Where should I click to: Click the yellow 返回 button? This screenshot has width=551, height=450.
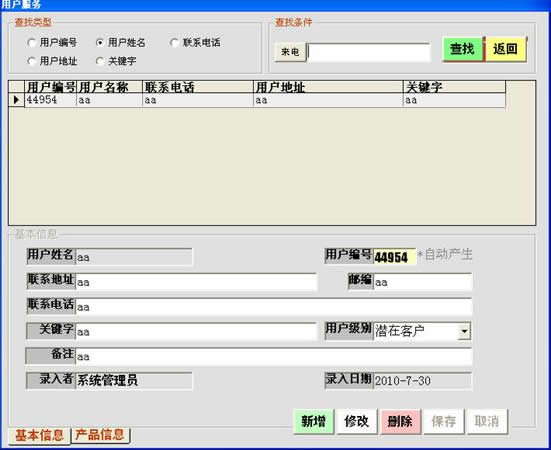(505, 49)
